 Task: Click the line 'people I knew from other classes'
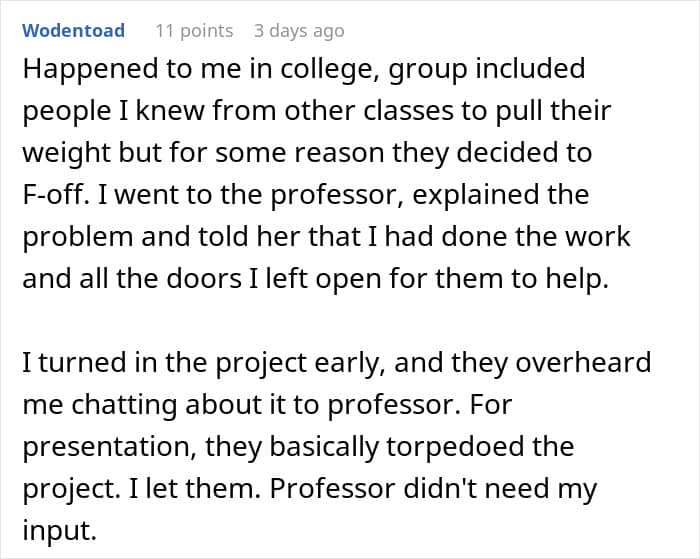(316, 112)
